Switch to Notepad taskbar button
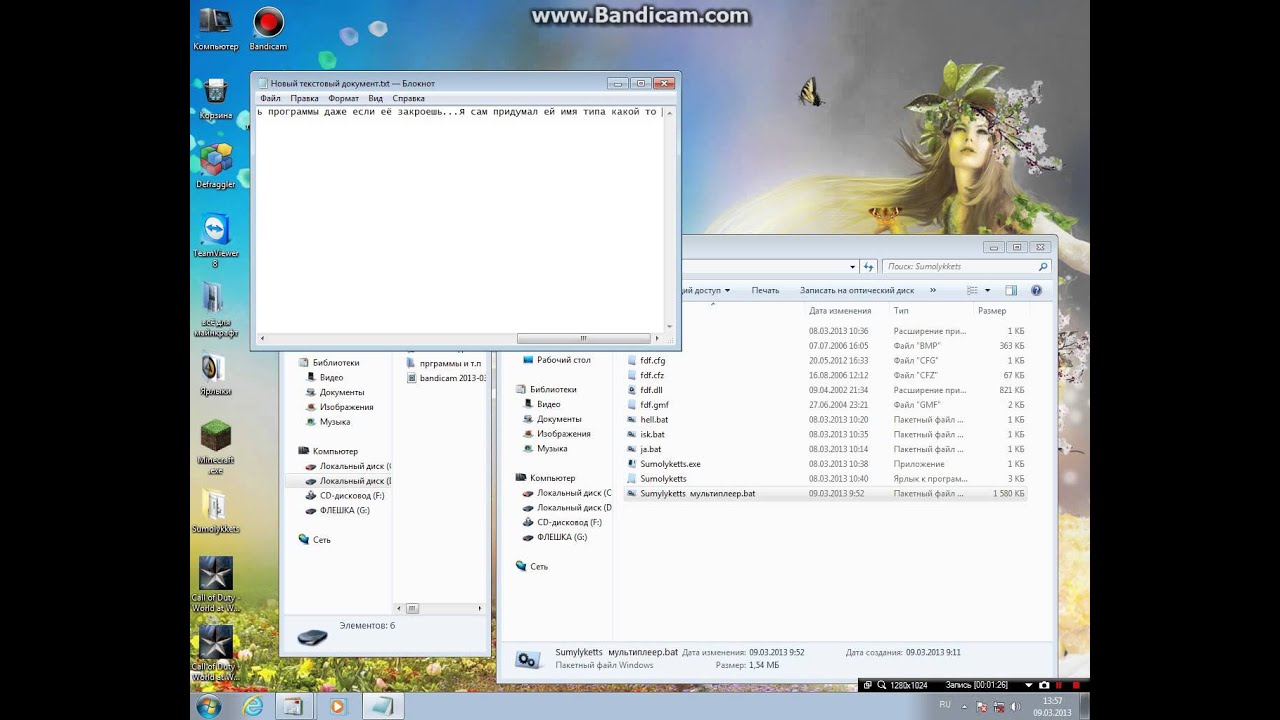 coord(381,706)
